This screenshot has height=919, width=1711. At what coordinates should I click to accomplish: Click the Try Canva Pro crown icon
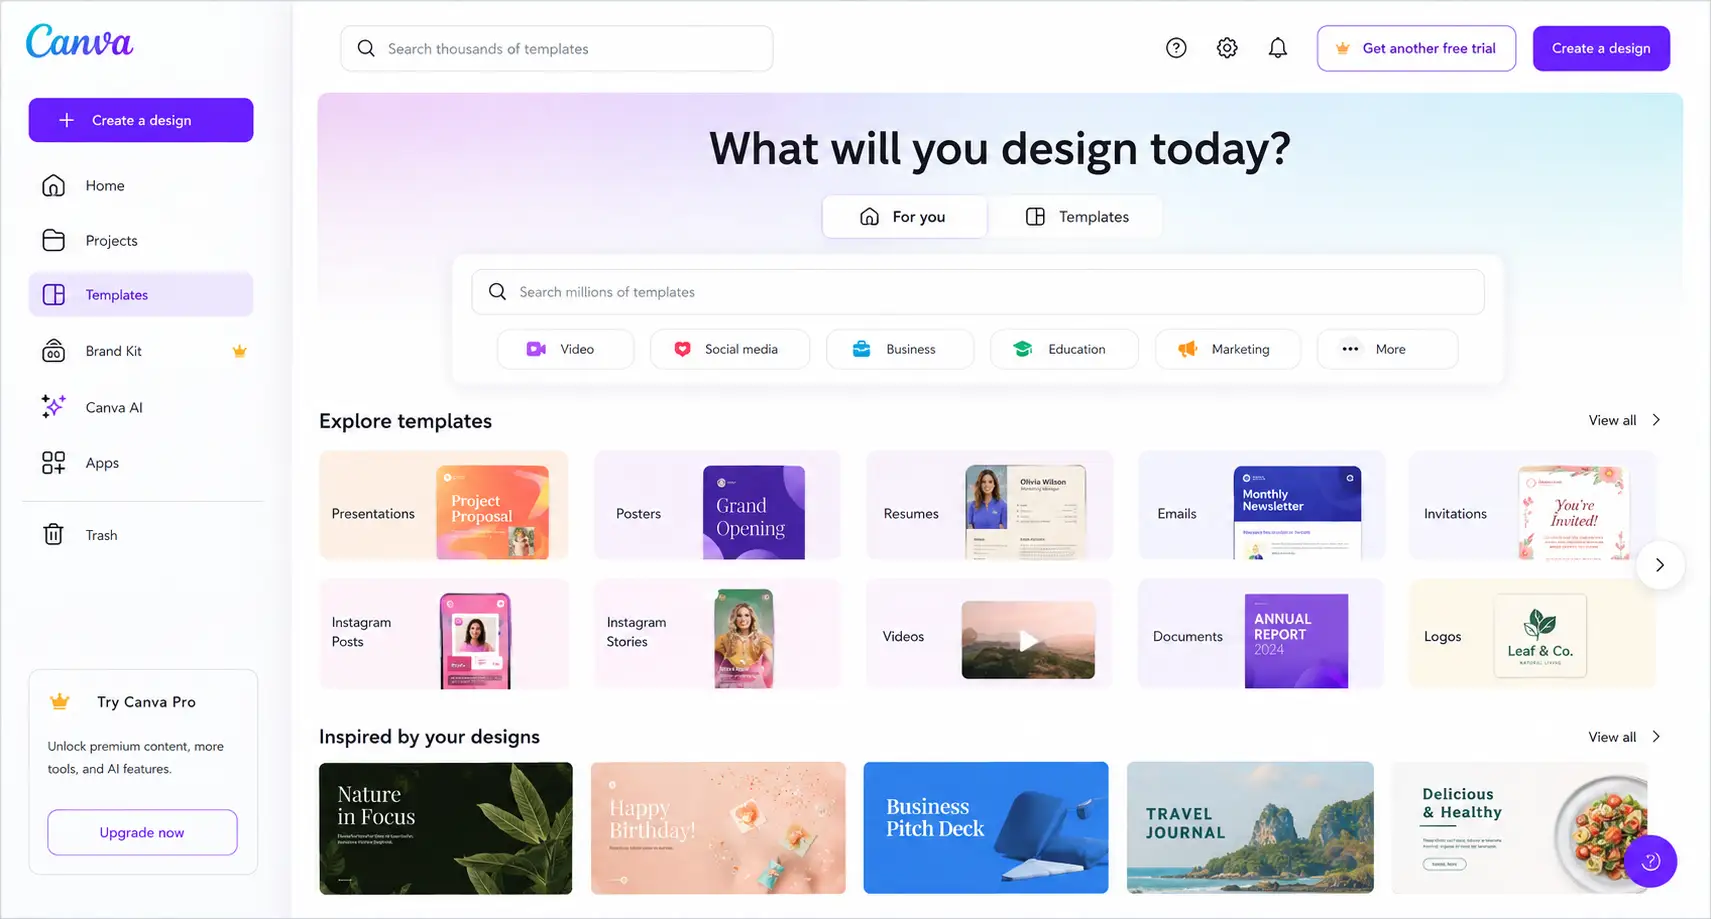(60, 701)
